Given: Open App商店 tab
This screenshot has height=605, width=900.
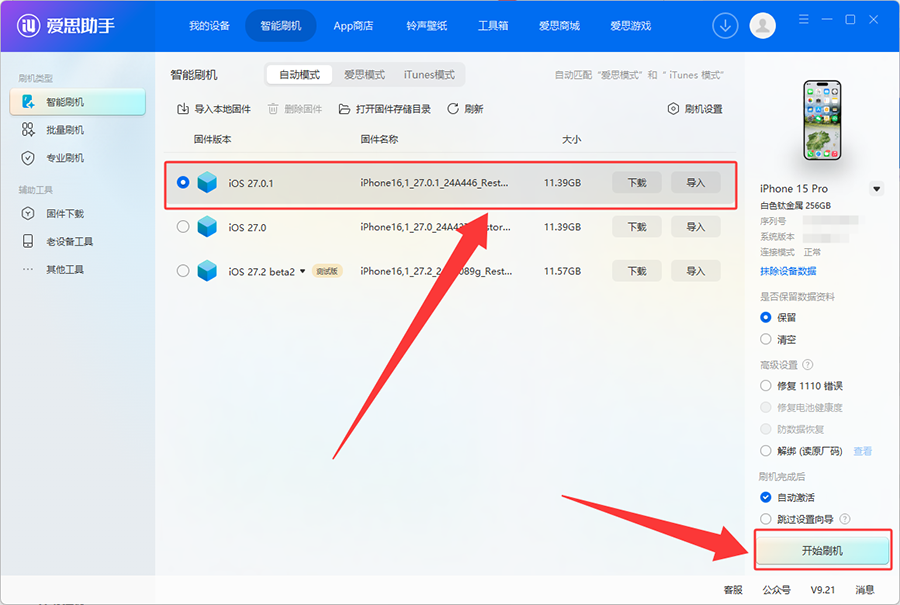Looking at the screenshot, I should tap(353, 26).
